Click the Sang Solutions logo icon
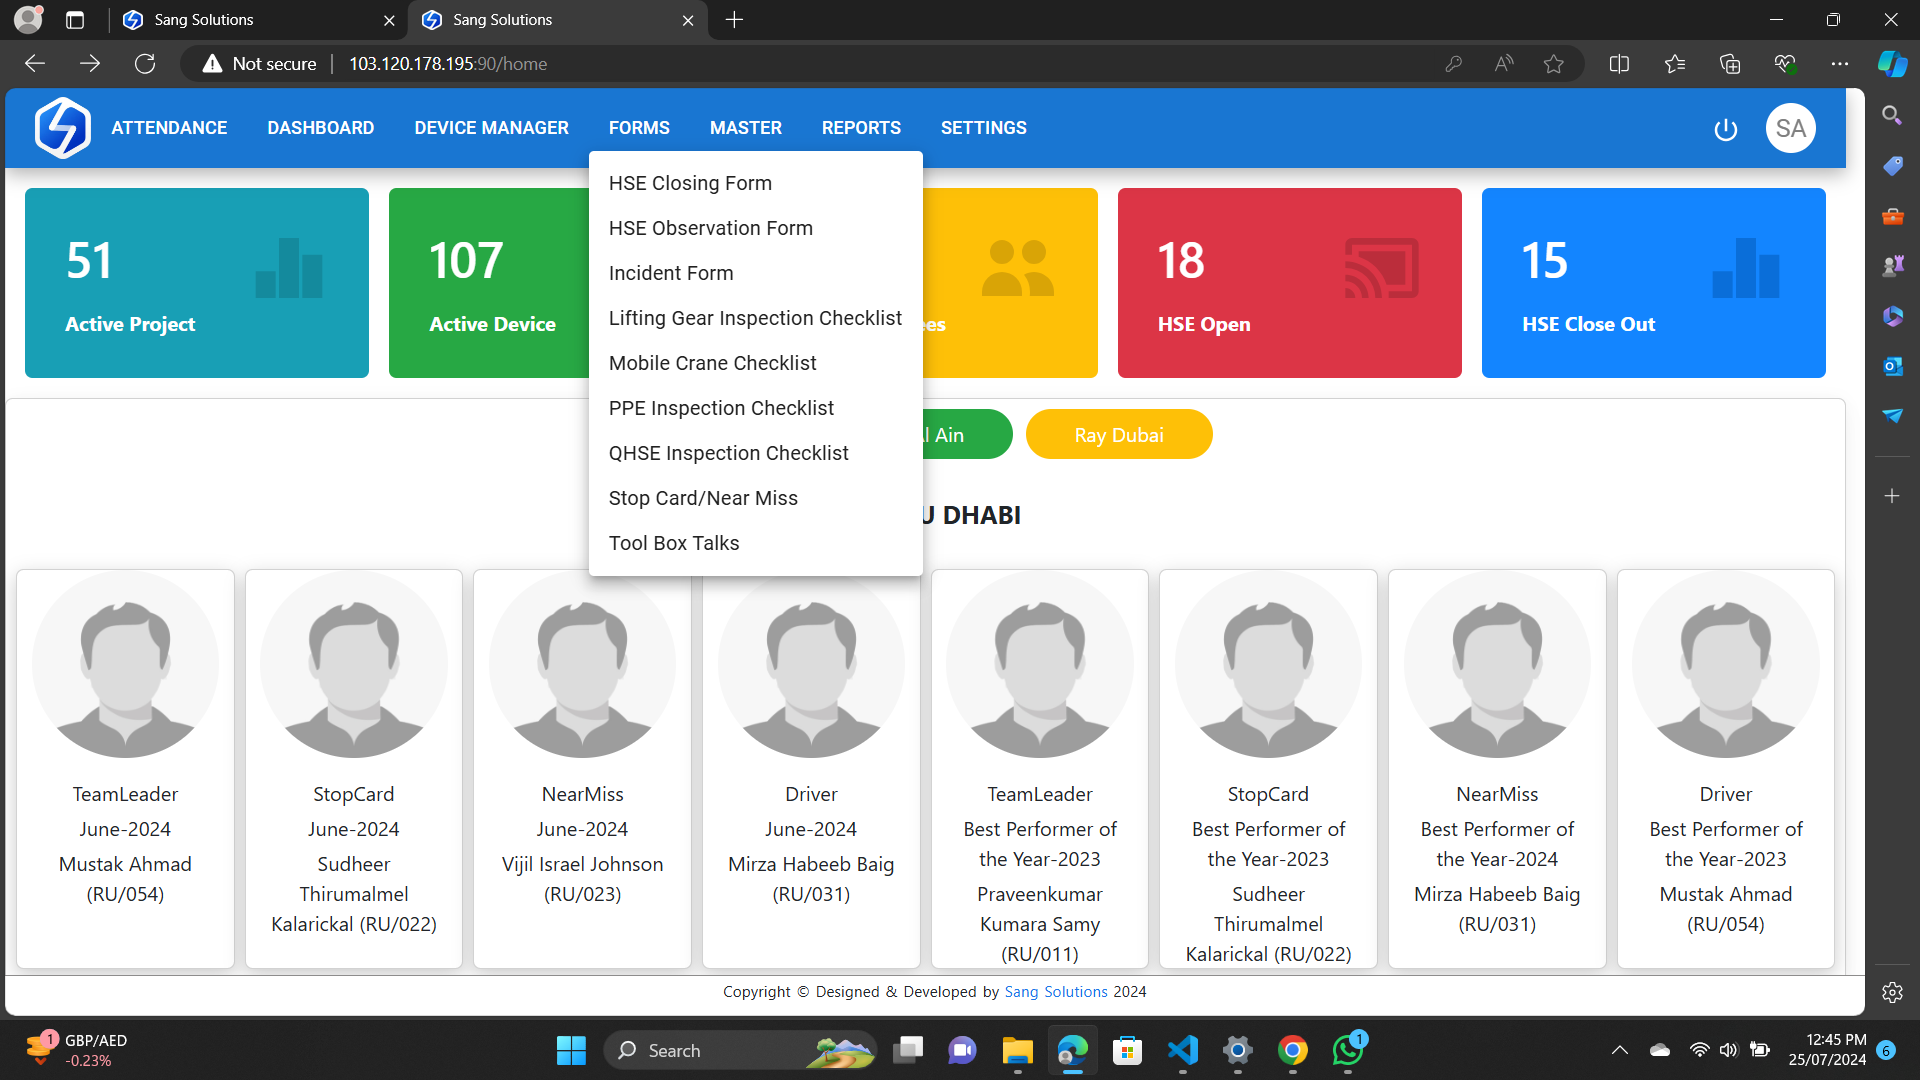 point(62,128)
